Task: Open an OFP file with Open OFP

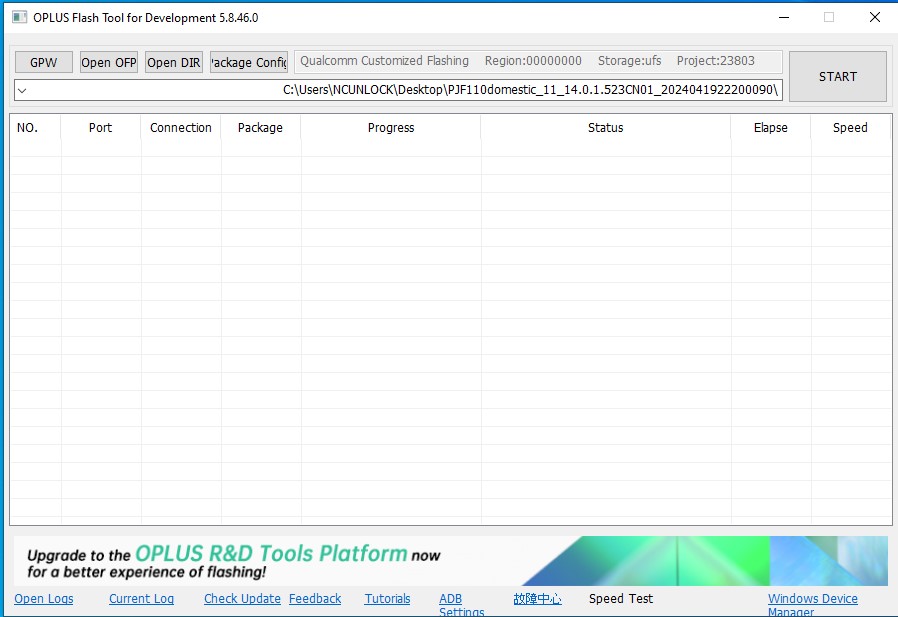Action: 109,62
